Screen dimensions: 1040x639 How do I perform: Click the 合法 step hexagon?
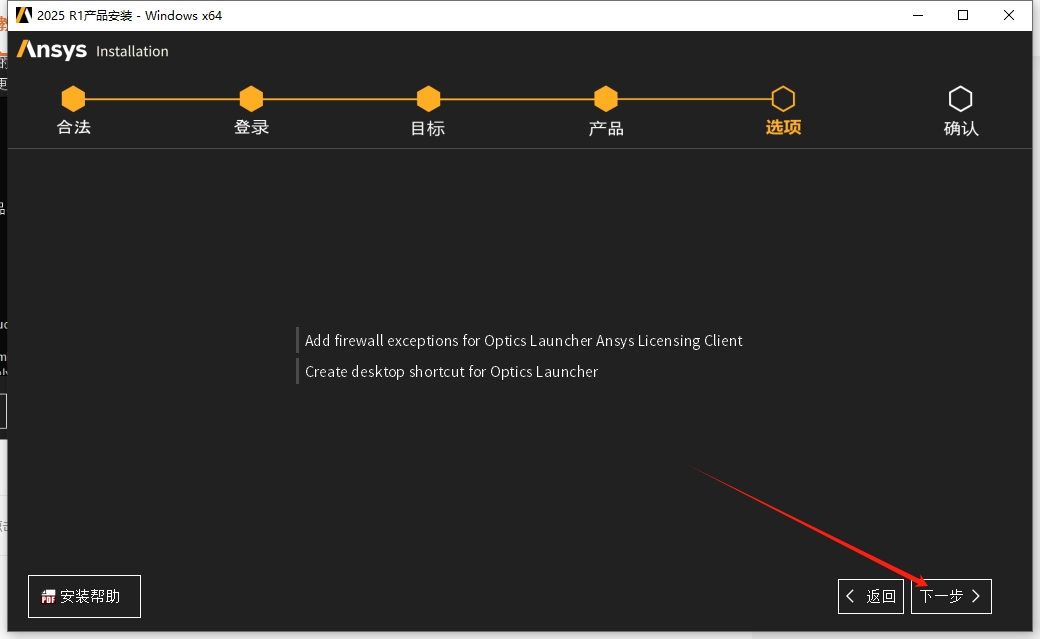[x=73, y=99]
